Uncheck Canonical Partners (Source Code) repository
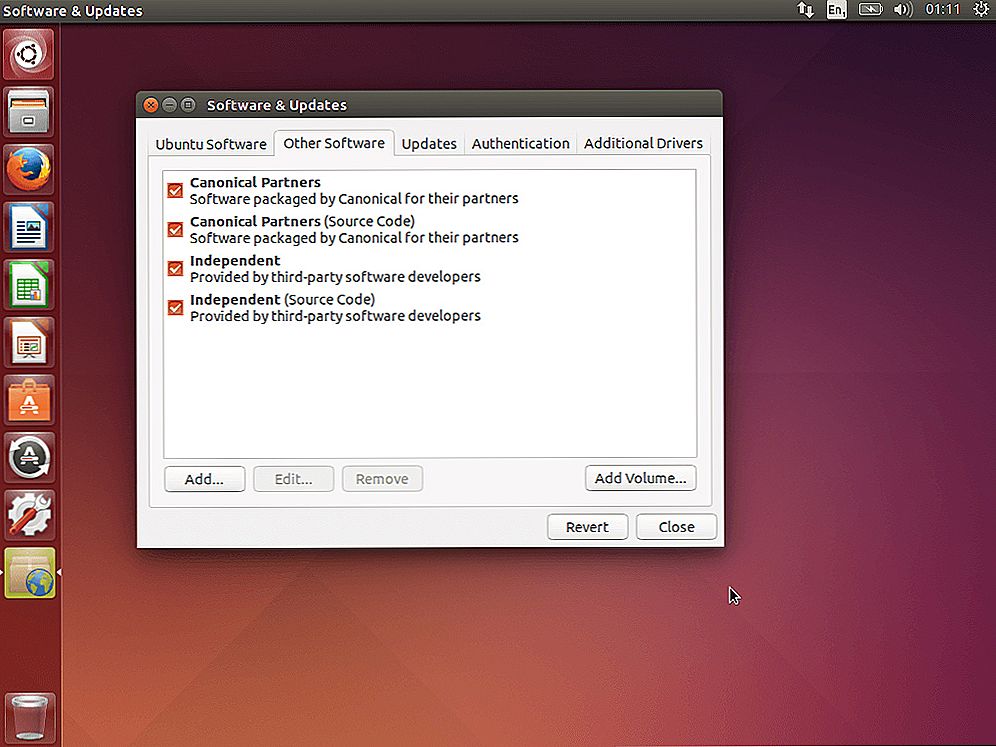 click(x=175, y=229)
